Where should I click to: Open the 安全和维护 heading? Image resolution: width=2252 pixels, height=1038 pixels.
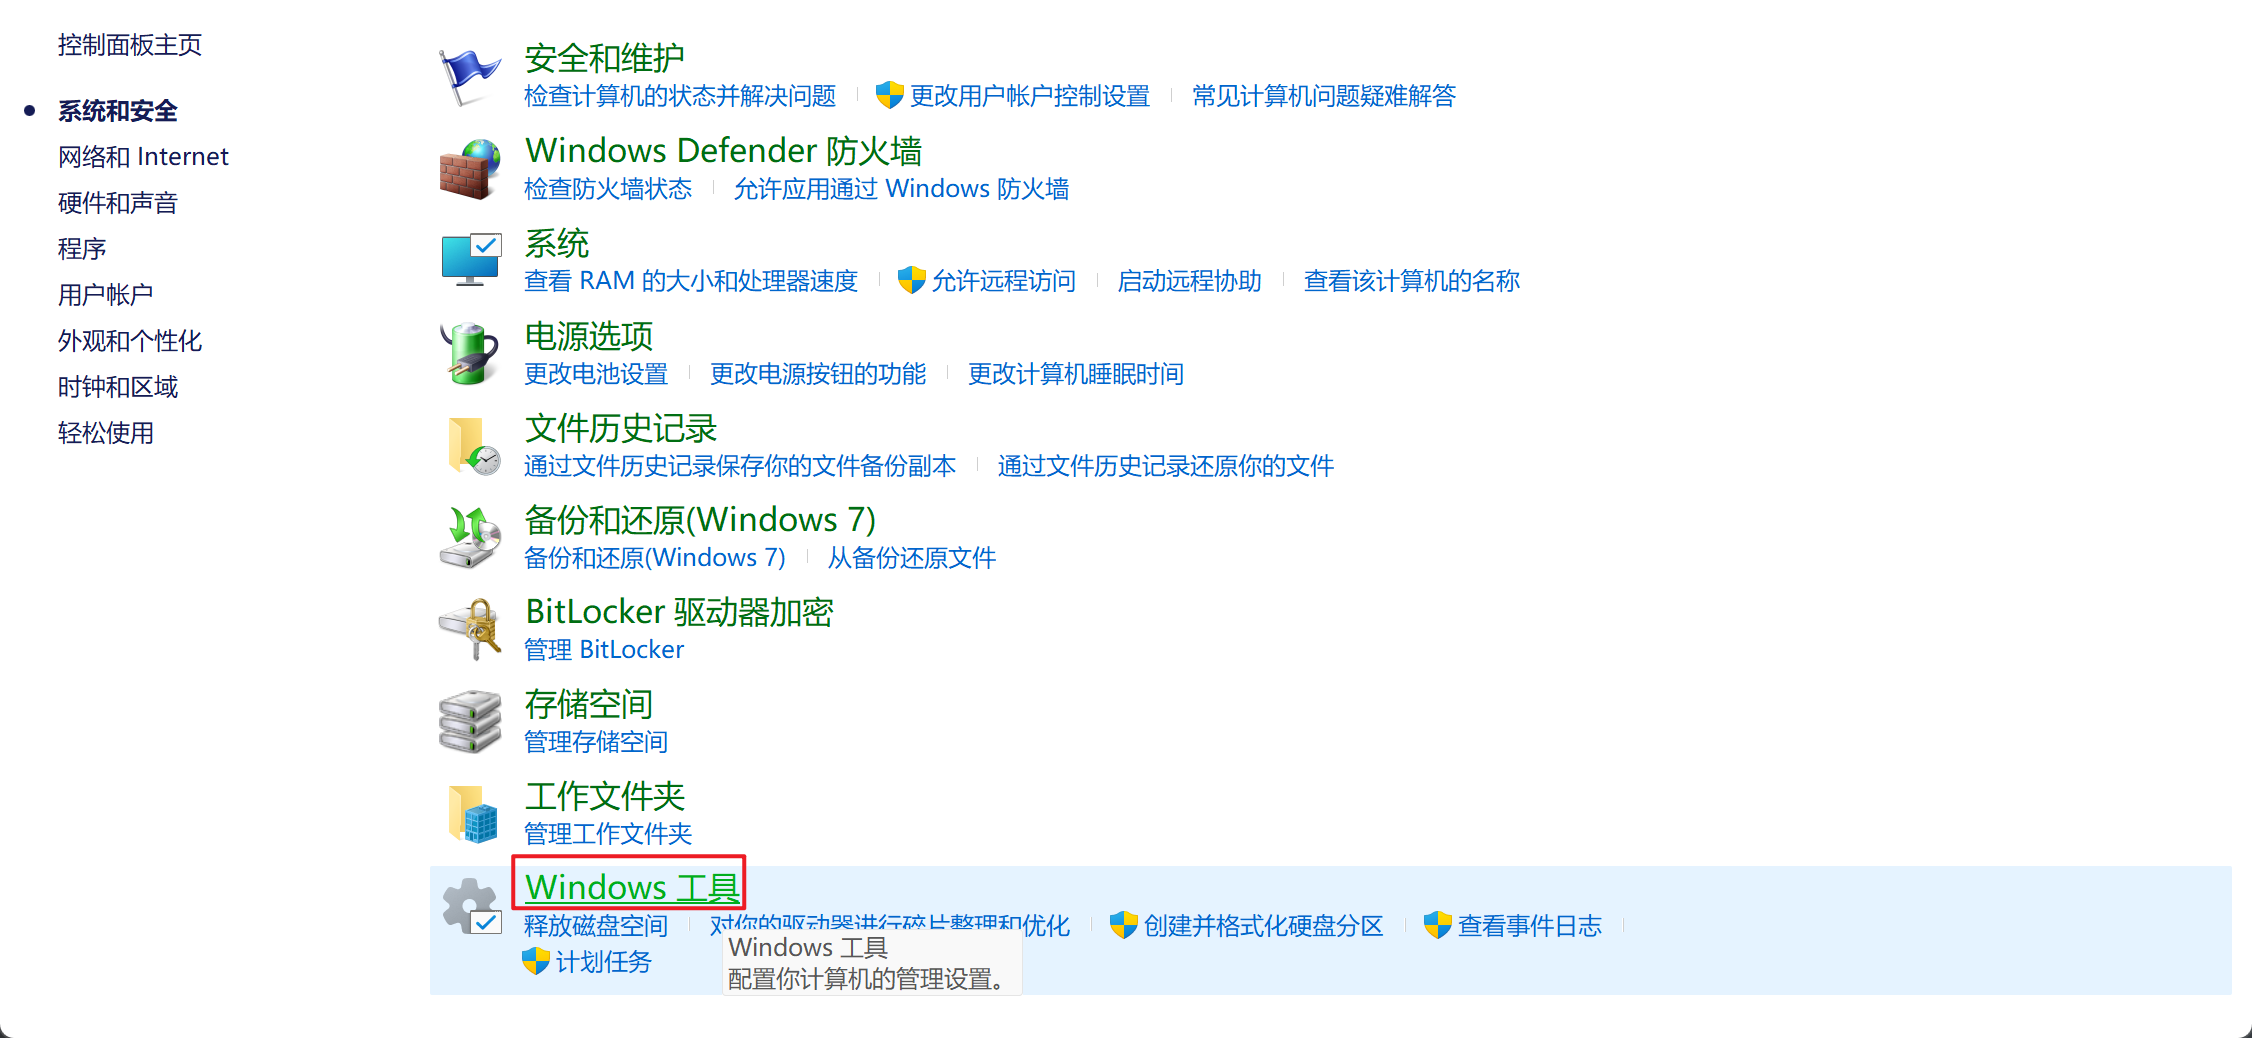point(605,58)
